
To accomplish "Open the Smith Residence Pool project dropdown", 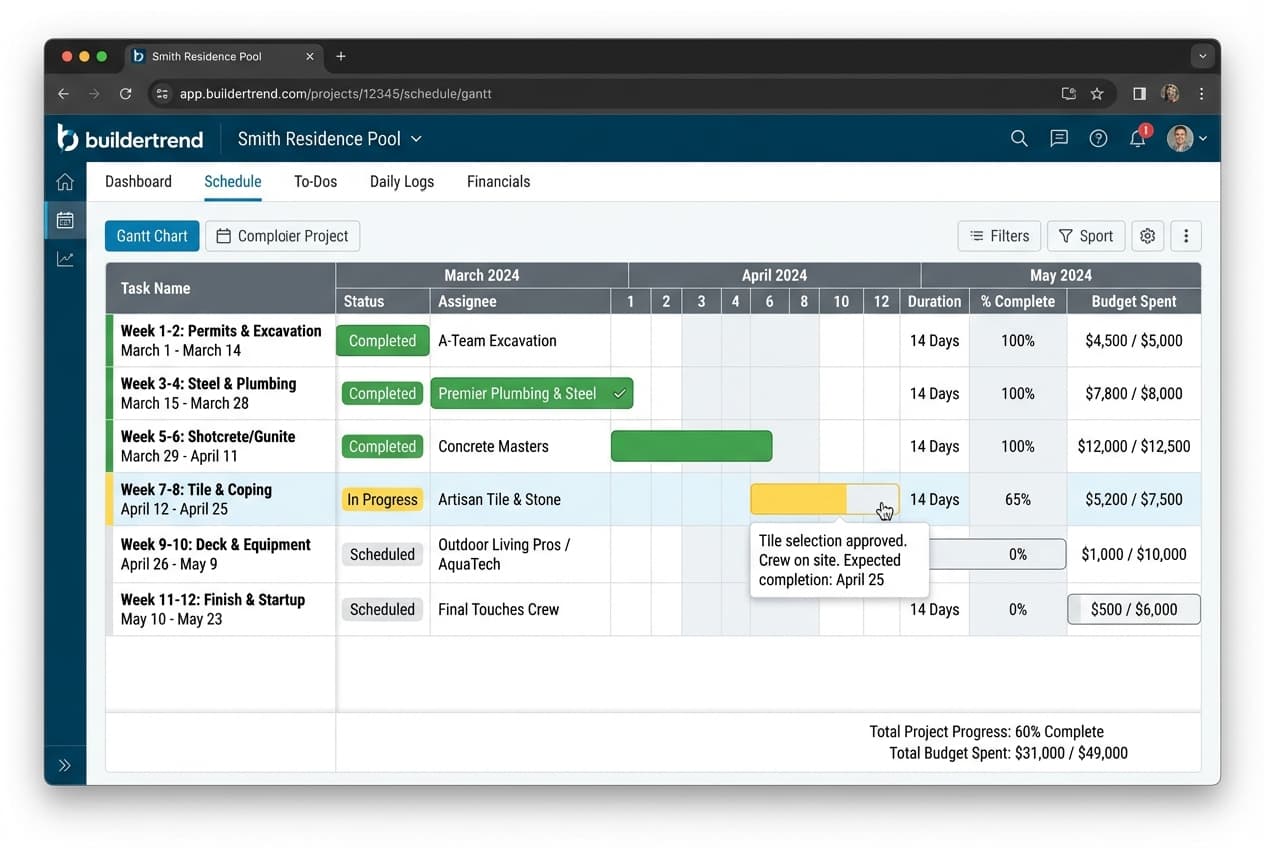I will click(330, 138).
